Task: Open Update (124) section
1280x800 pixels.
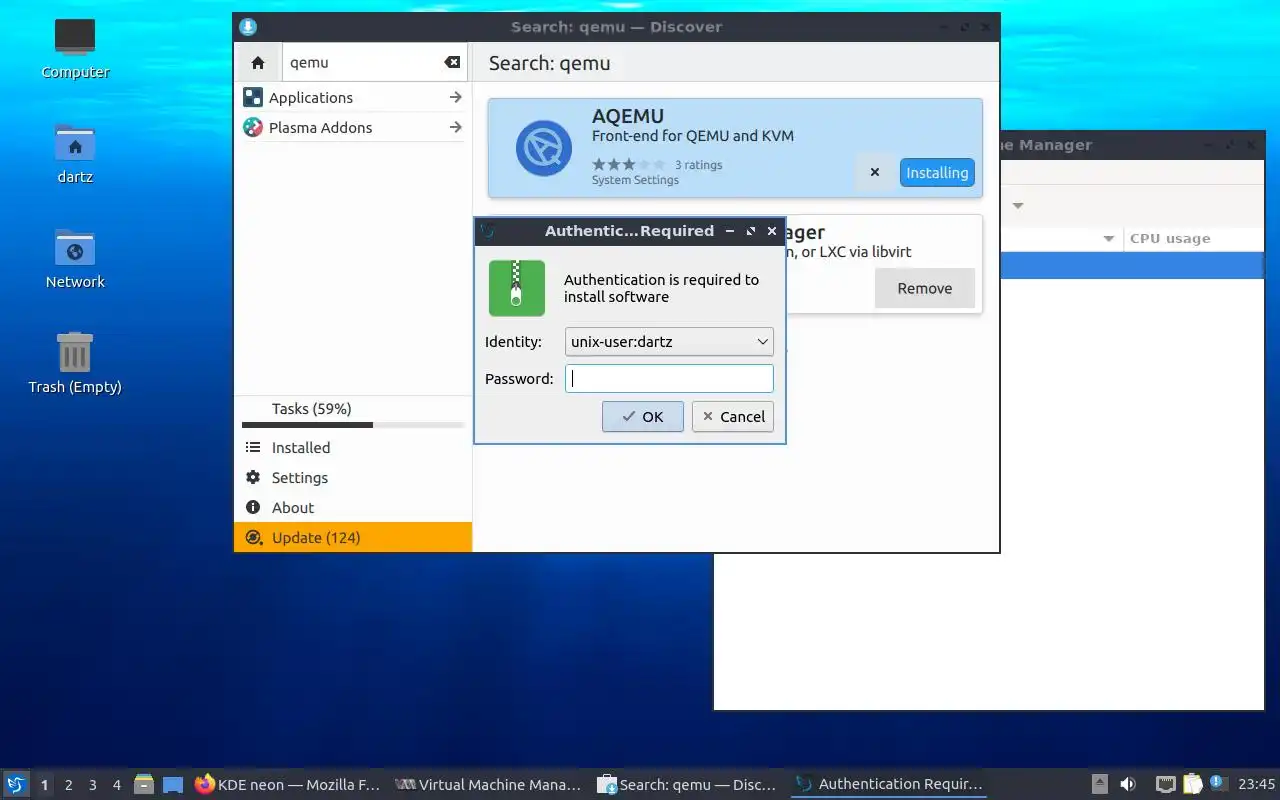Action: click(x=353, y=537)
